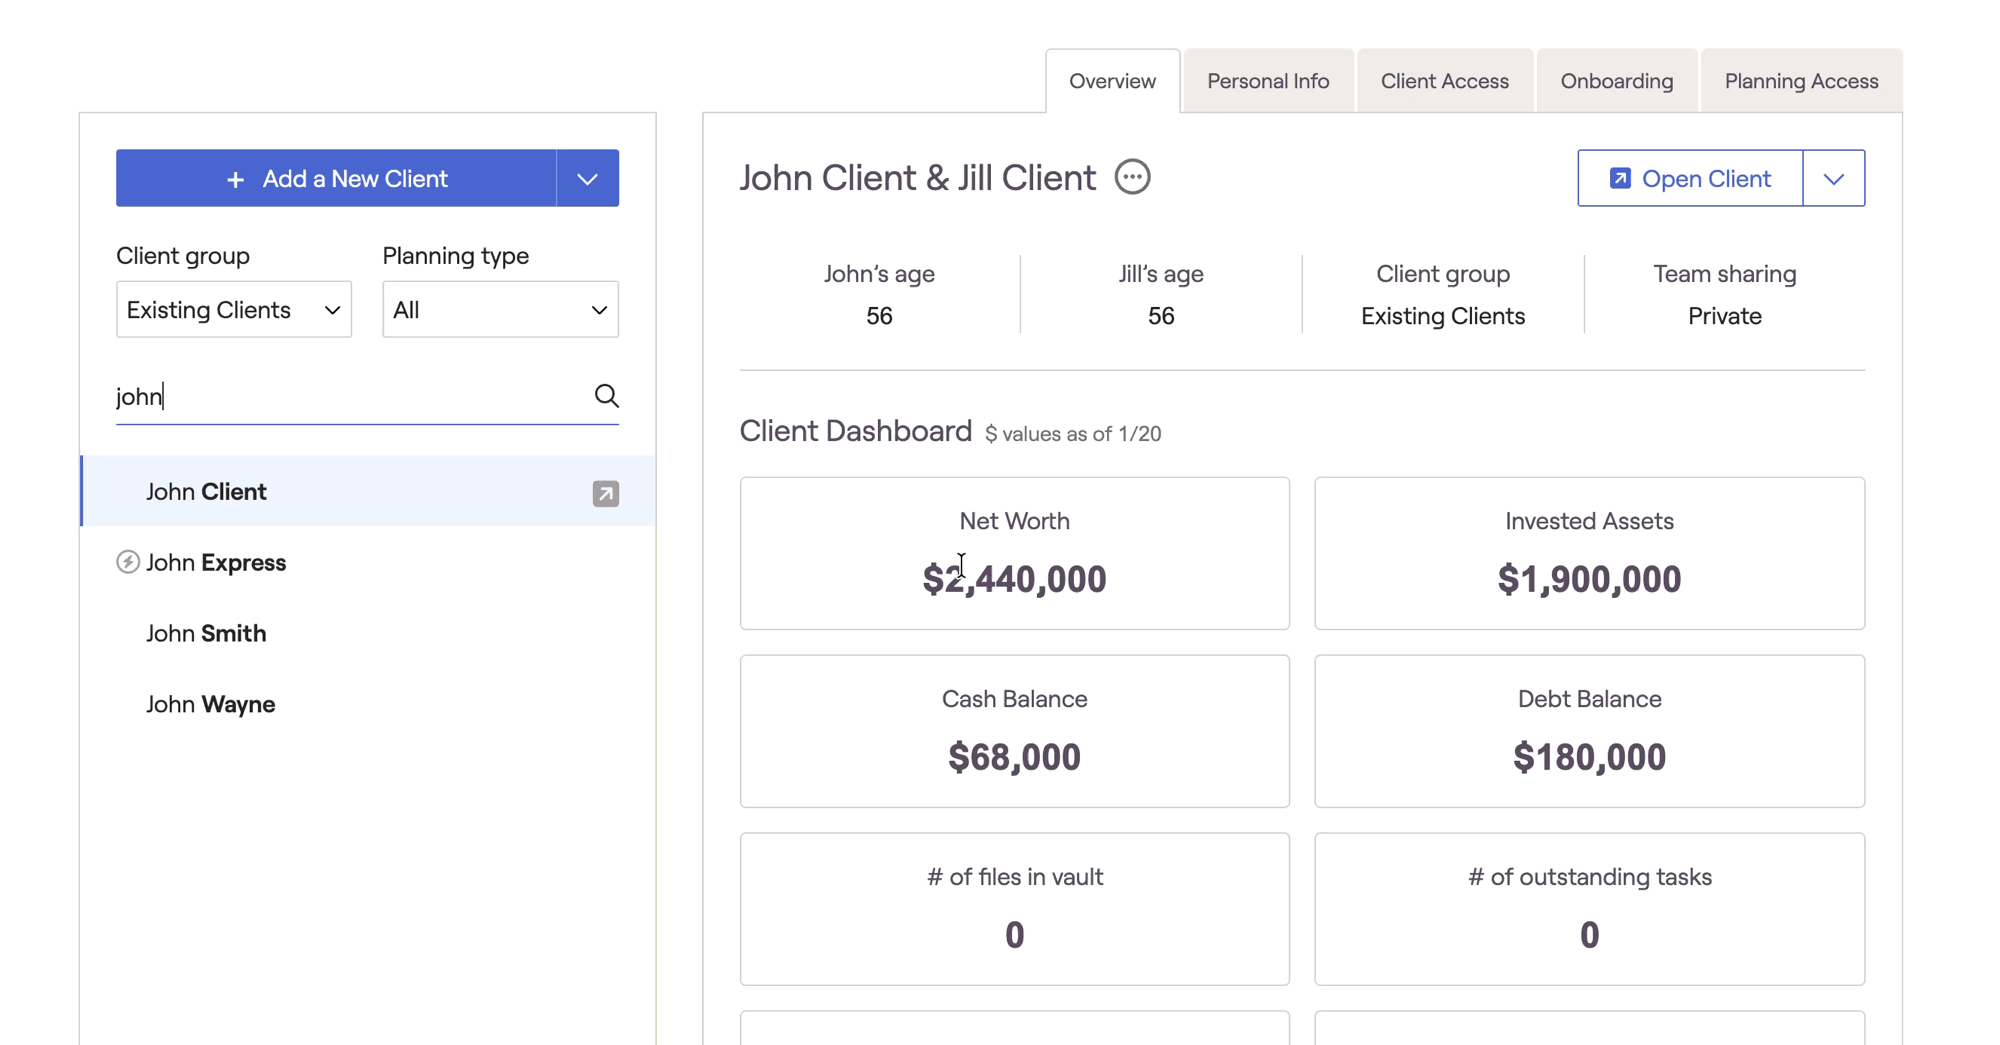Click the arrow icon in Open Client button
This screenshot has width=2000, height=1045.
pos(1619,178)
